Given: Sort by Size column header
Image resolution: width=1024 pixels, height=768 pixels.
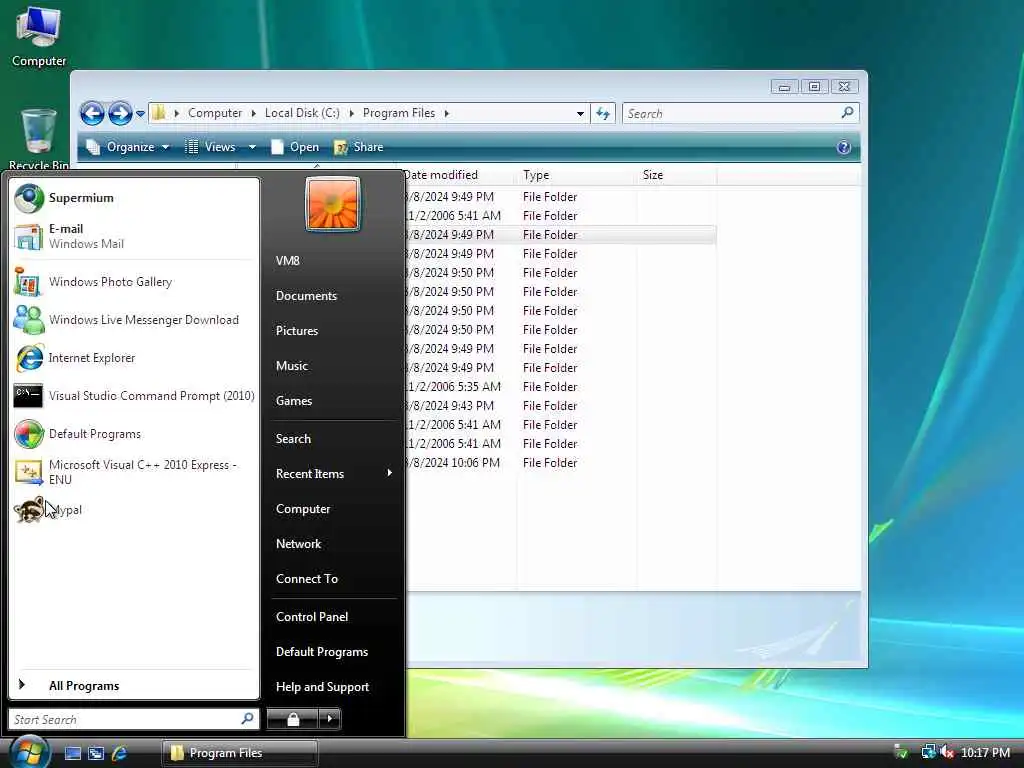Looking at the screenshot, I should point(677,175).
